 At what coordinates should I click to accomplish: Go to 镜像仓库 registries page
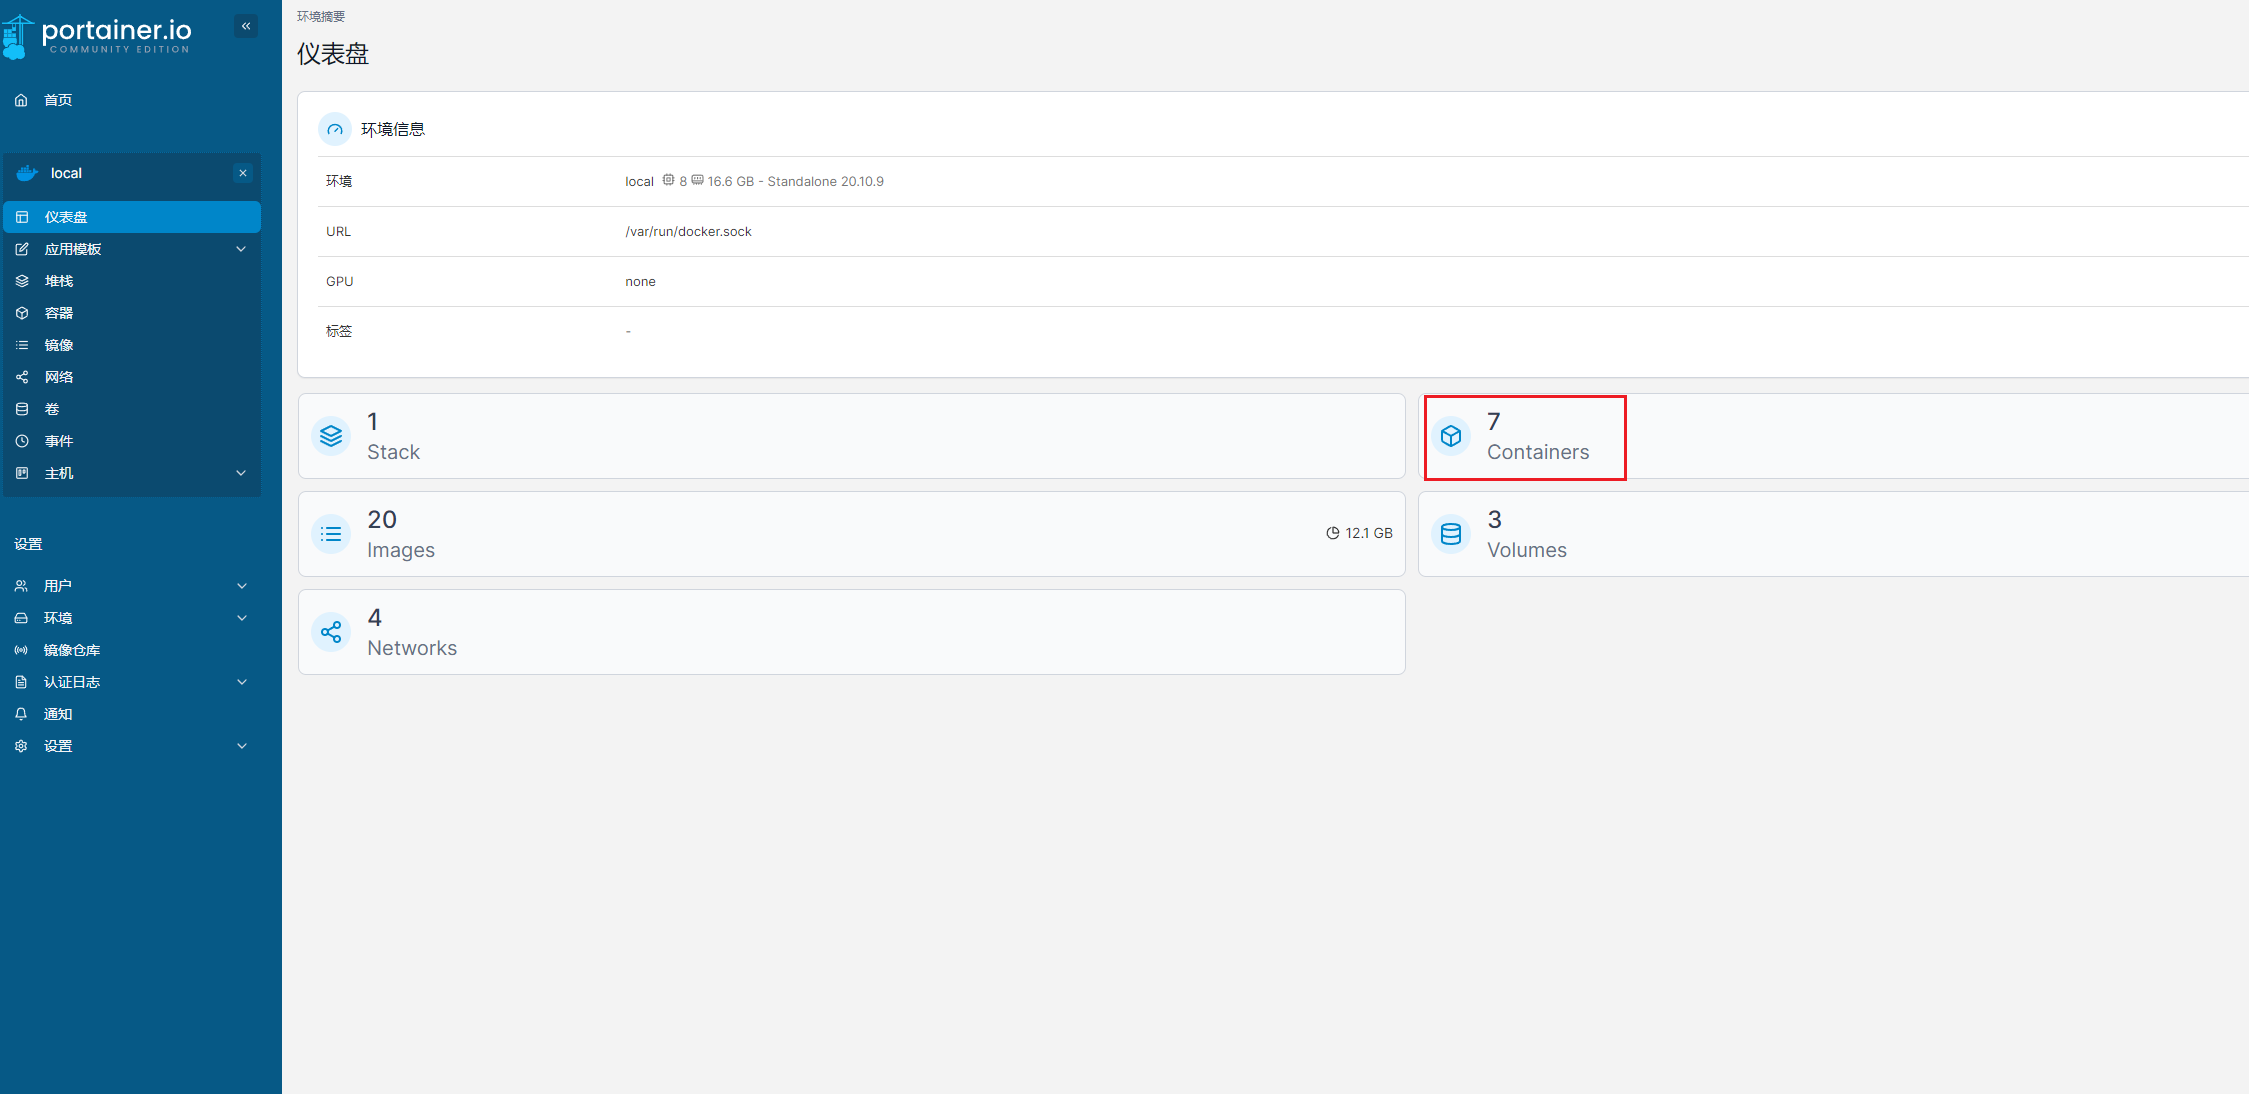pos(72,650)
